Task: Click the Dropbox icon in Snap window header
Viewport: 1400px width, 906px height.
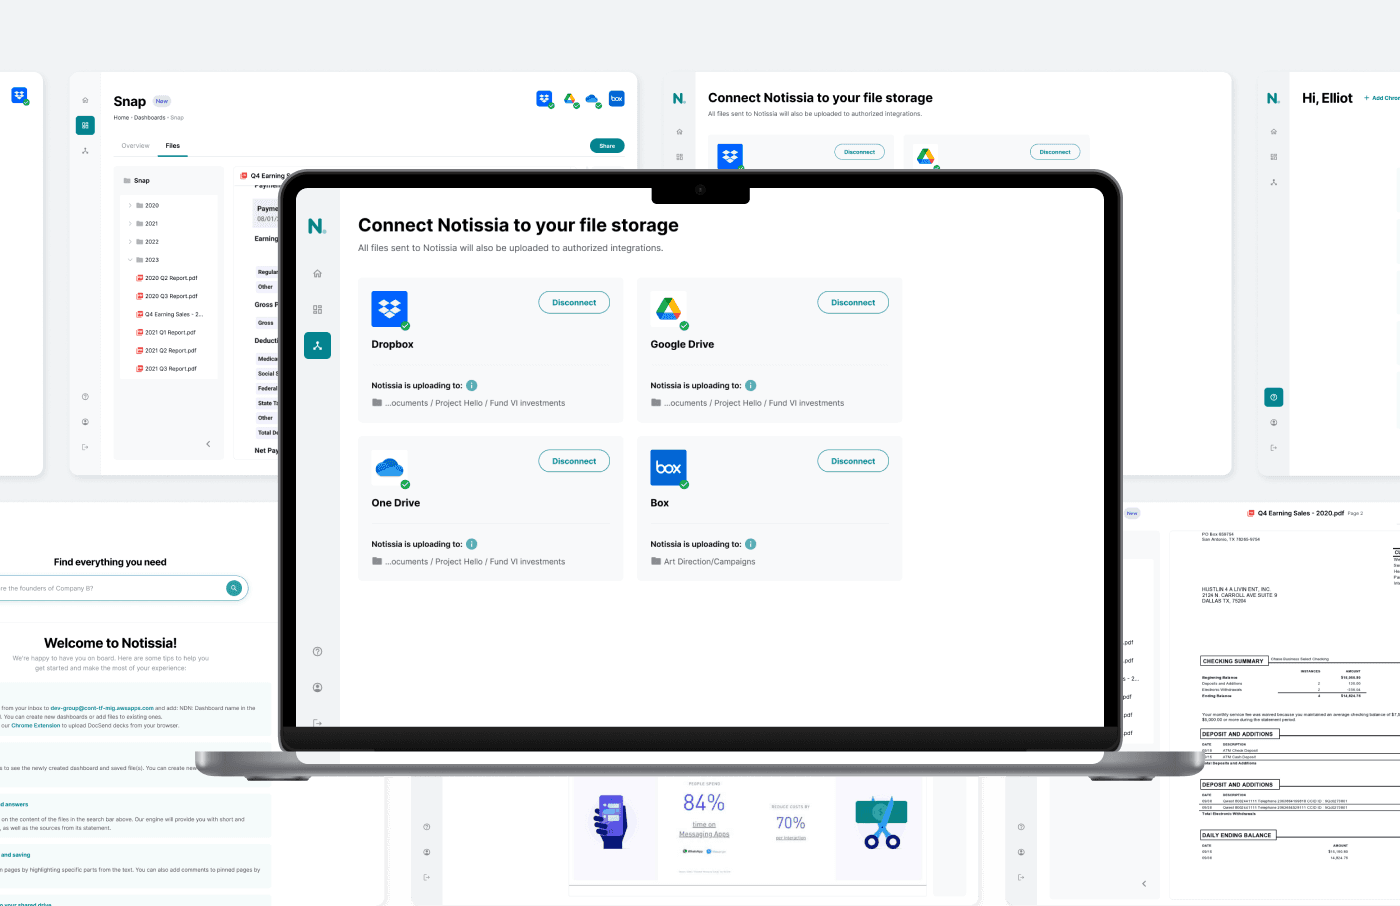Action: coord(544,98)
